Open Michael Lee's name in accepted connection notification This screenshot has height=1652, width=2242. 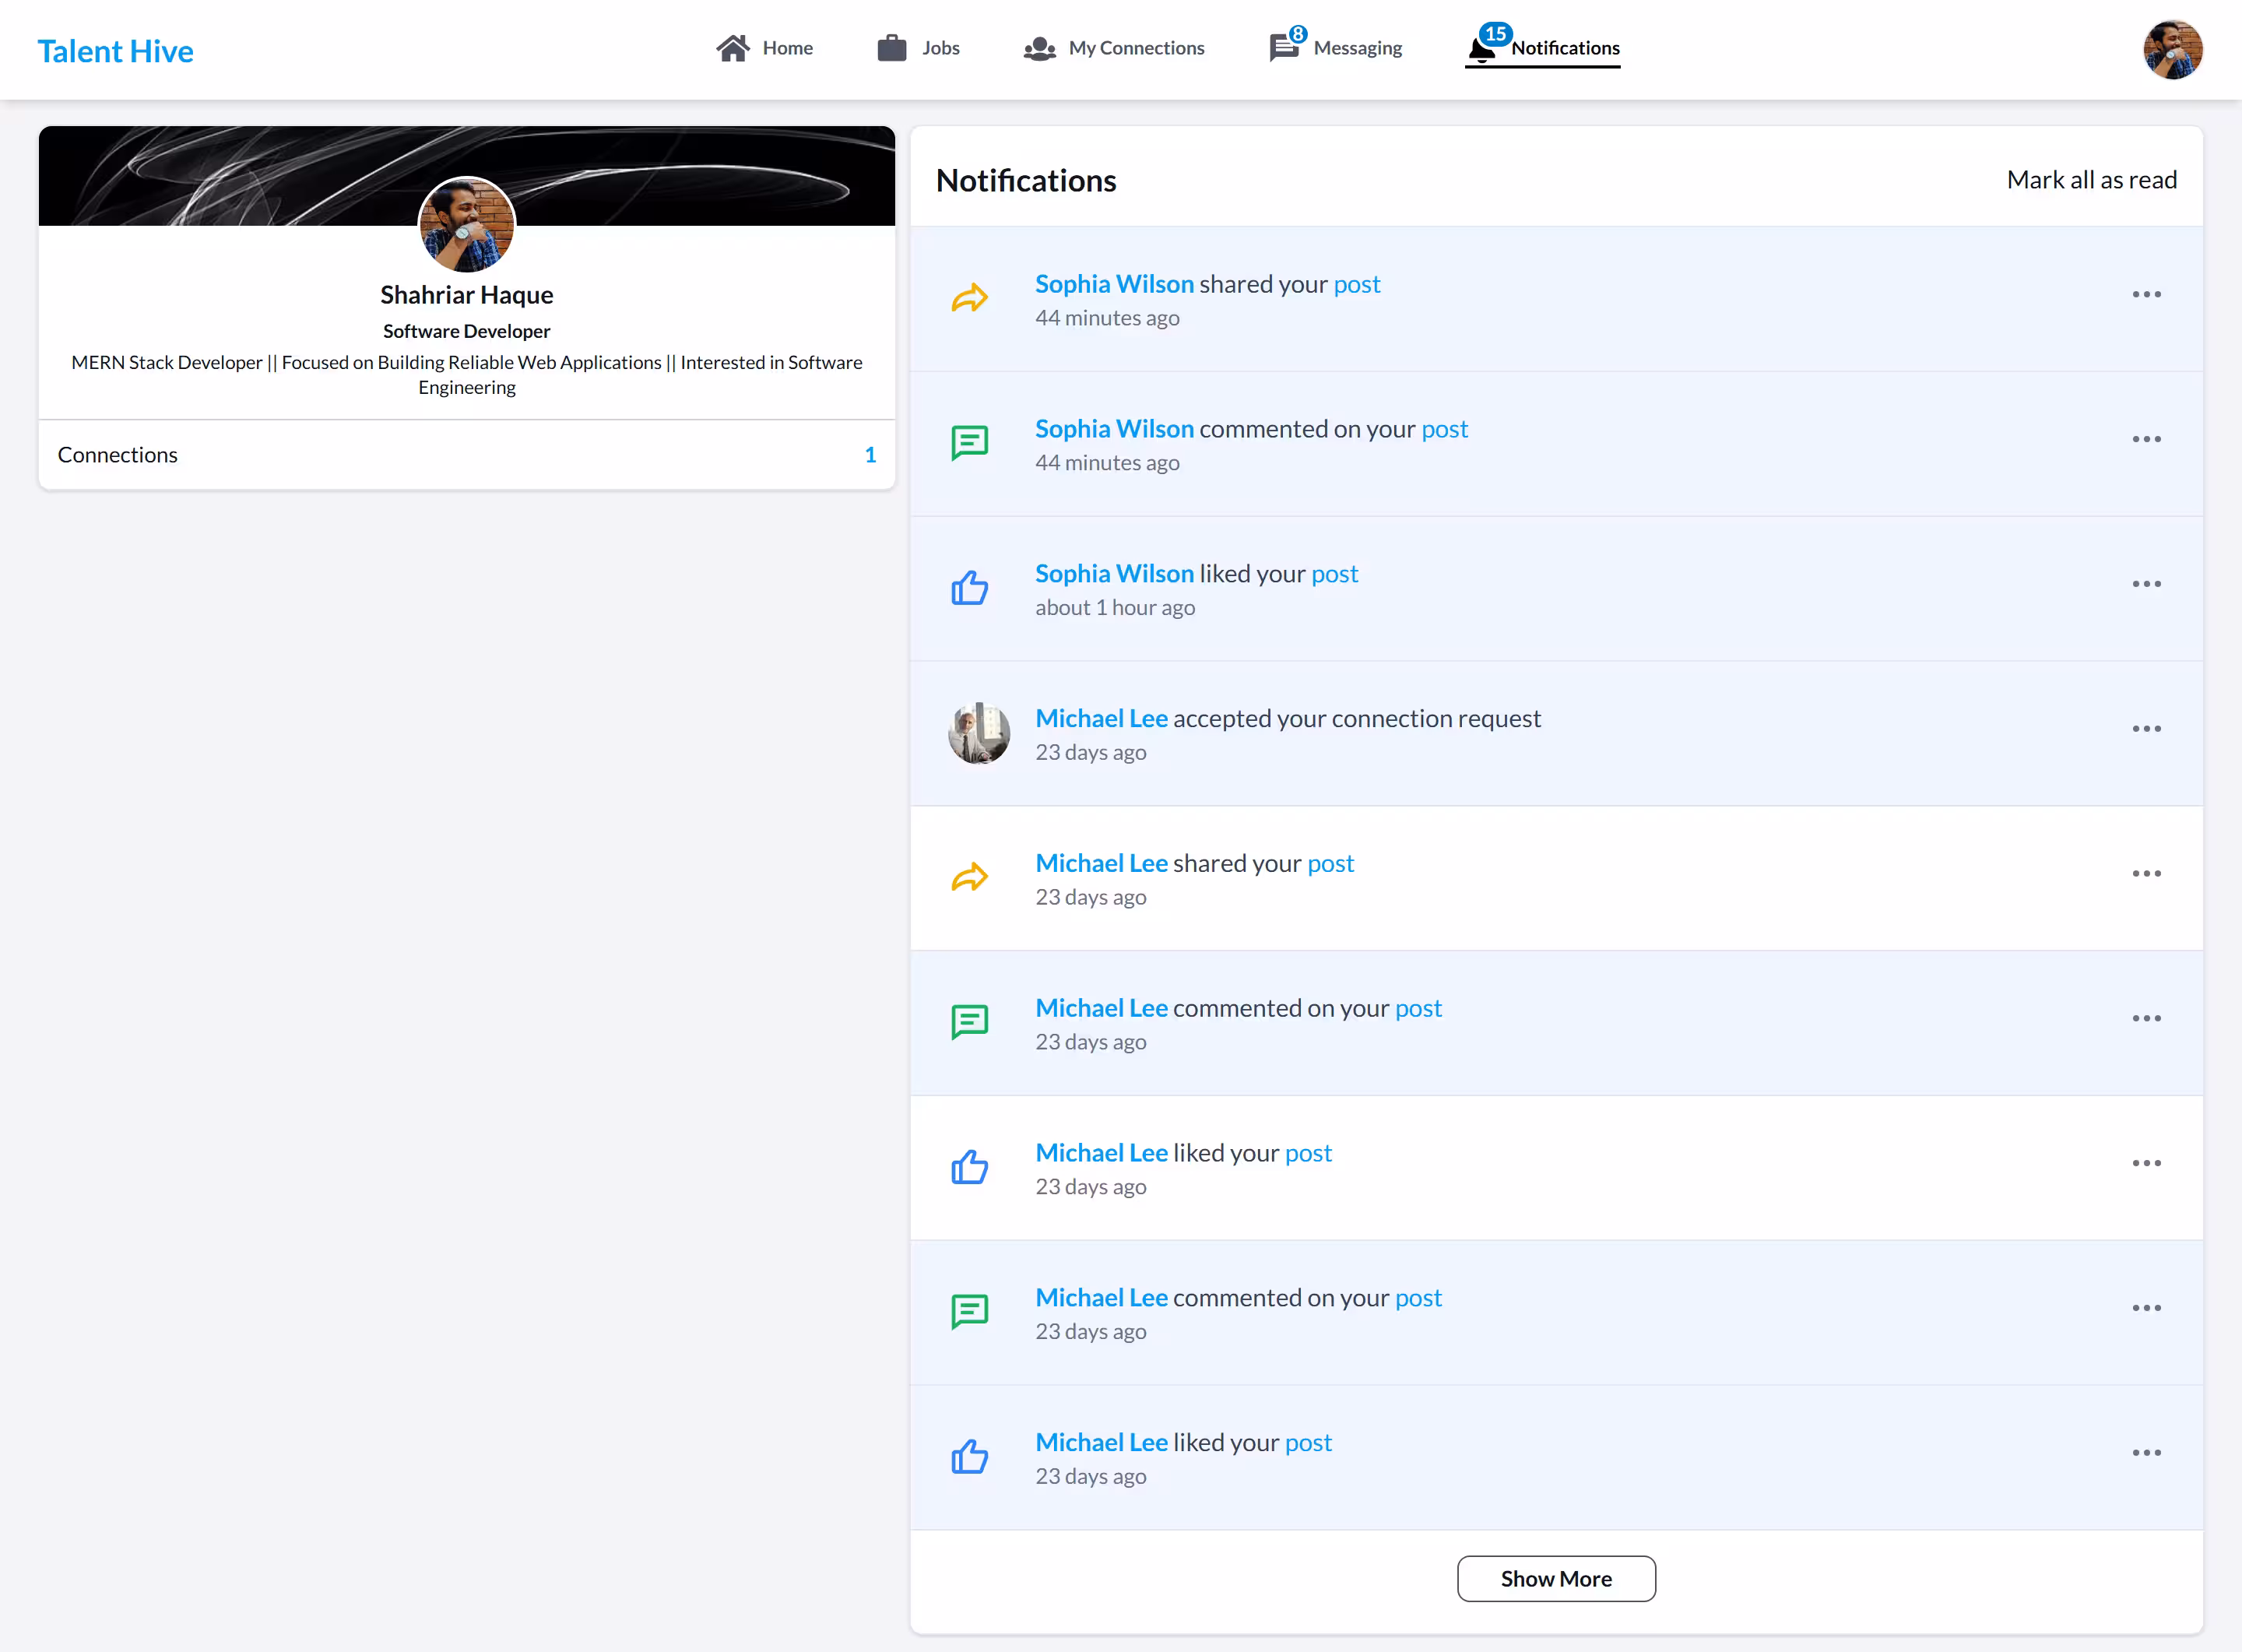[1101, 719]
